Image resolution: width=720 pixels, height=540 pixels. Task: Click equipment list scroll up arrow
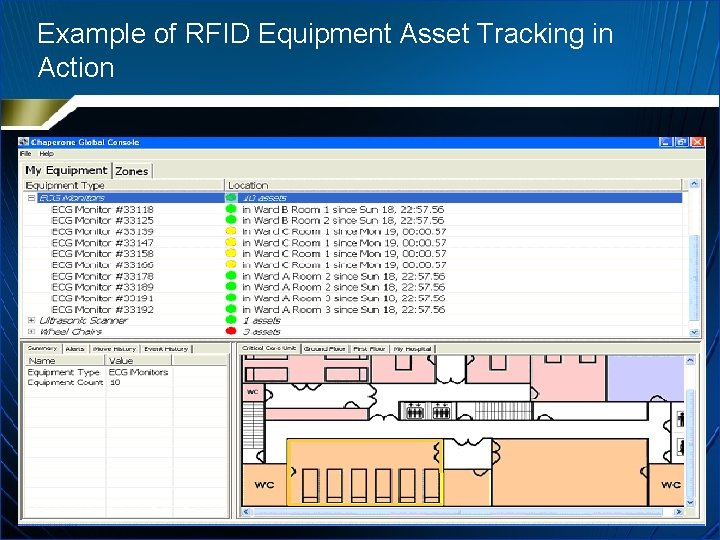click(x=694, y=184)
